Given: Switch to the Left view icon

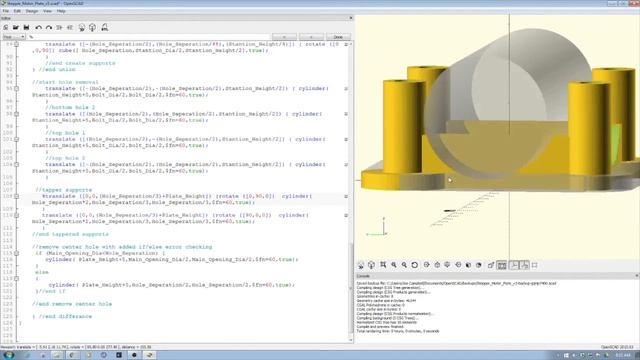Looking at the screenshot, I should click(458, 265).
